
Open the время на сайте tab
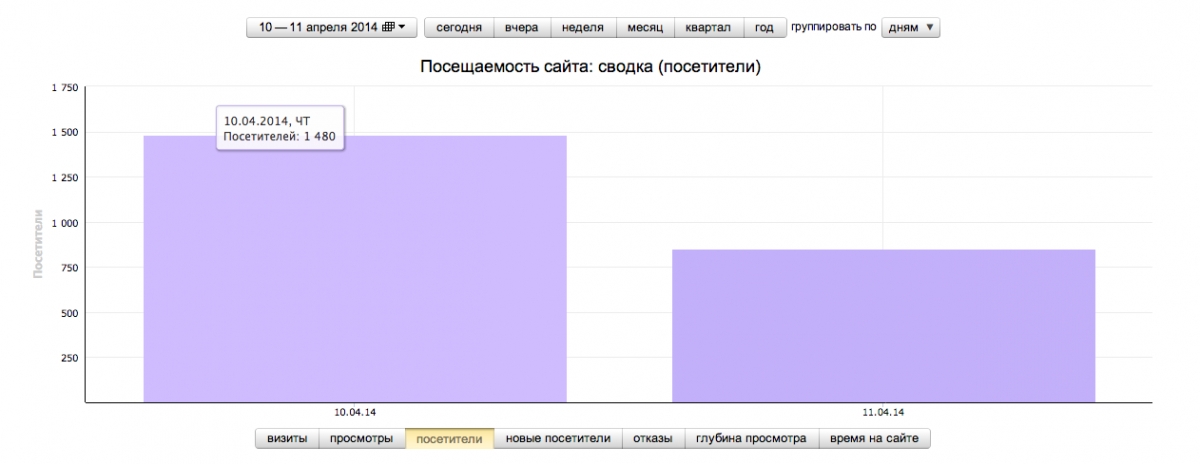875,438
